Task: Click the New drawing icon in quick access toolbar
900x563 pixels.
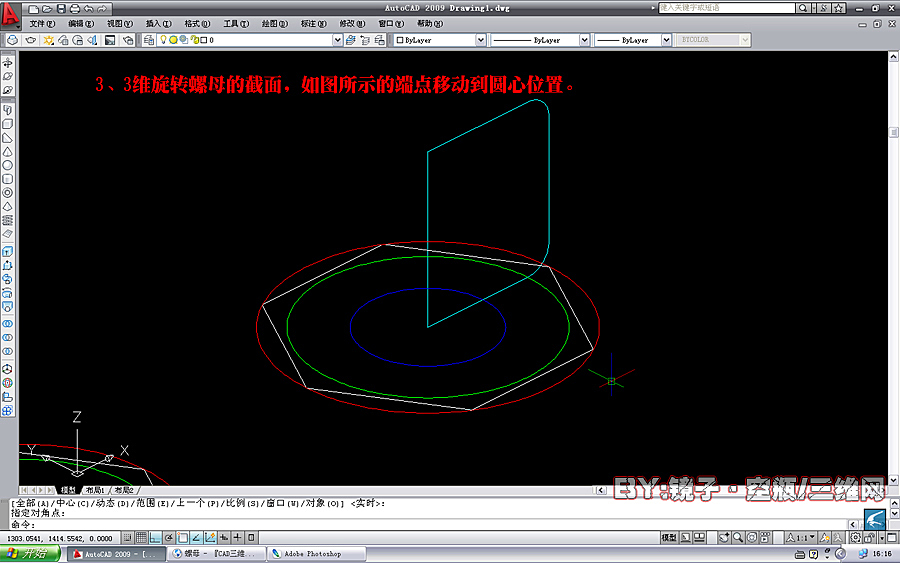Action: click(x=33, y=9)
